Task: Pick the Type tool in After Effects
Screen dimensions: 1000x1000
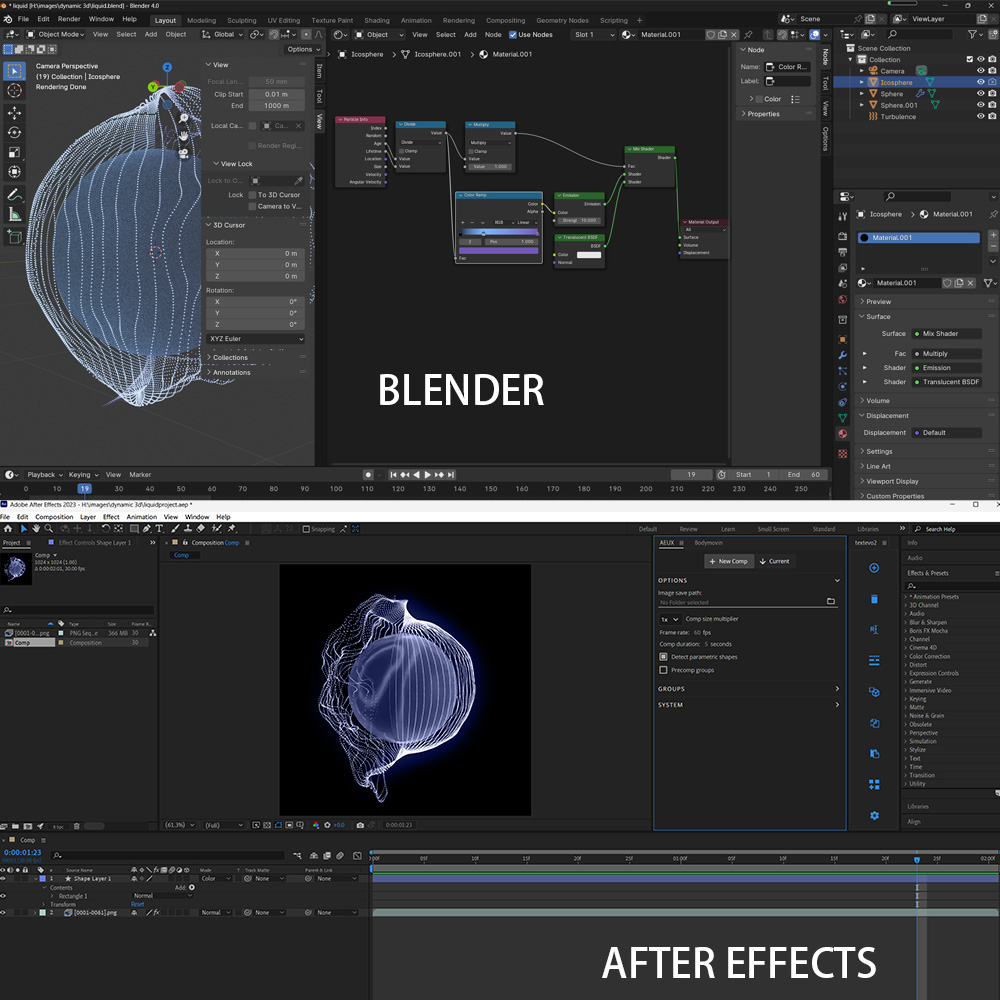Action: tap(159, 529)
